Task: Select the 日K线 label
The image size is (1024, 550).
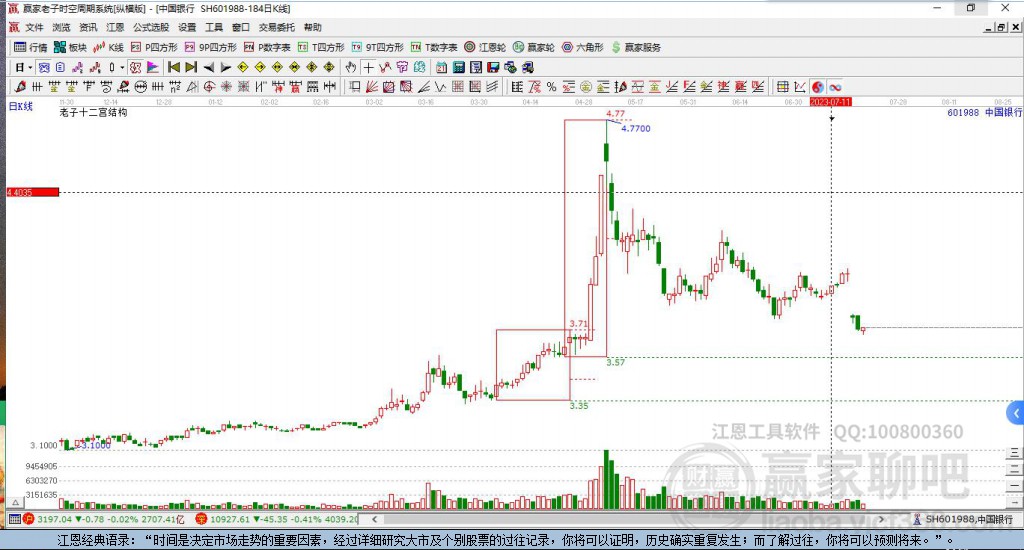Action: click(20, 106)
